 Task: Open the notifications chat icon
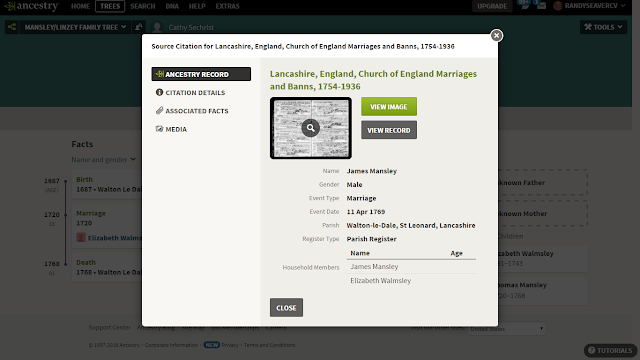tap(524, 5)
